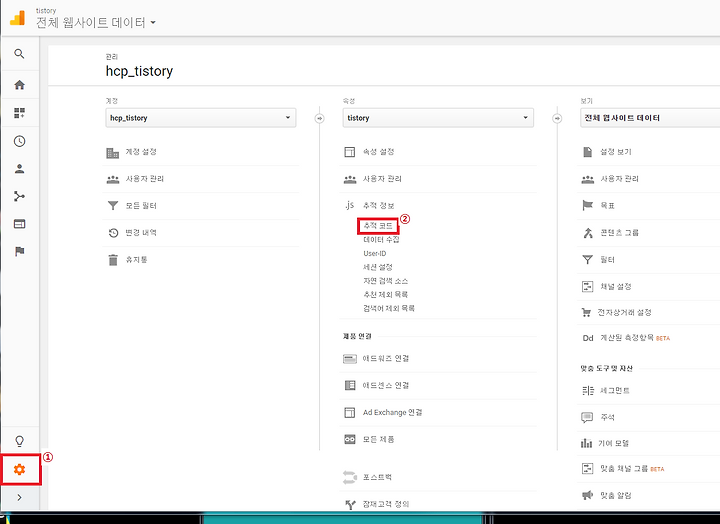Open 사용자 관리 in the 계정 column
This screenshot has width=720, height=524.
[x=145, y=179]
